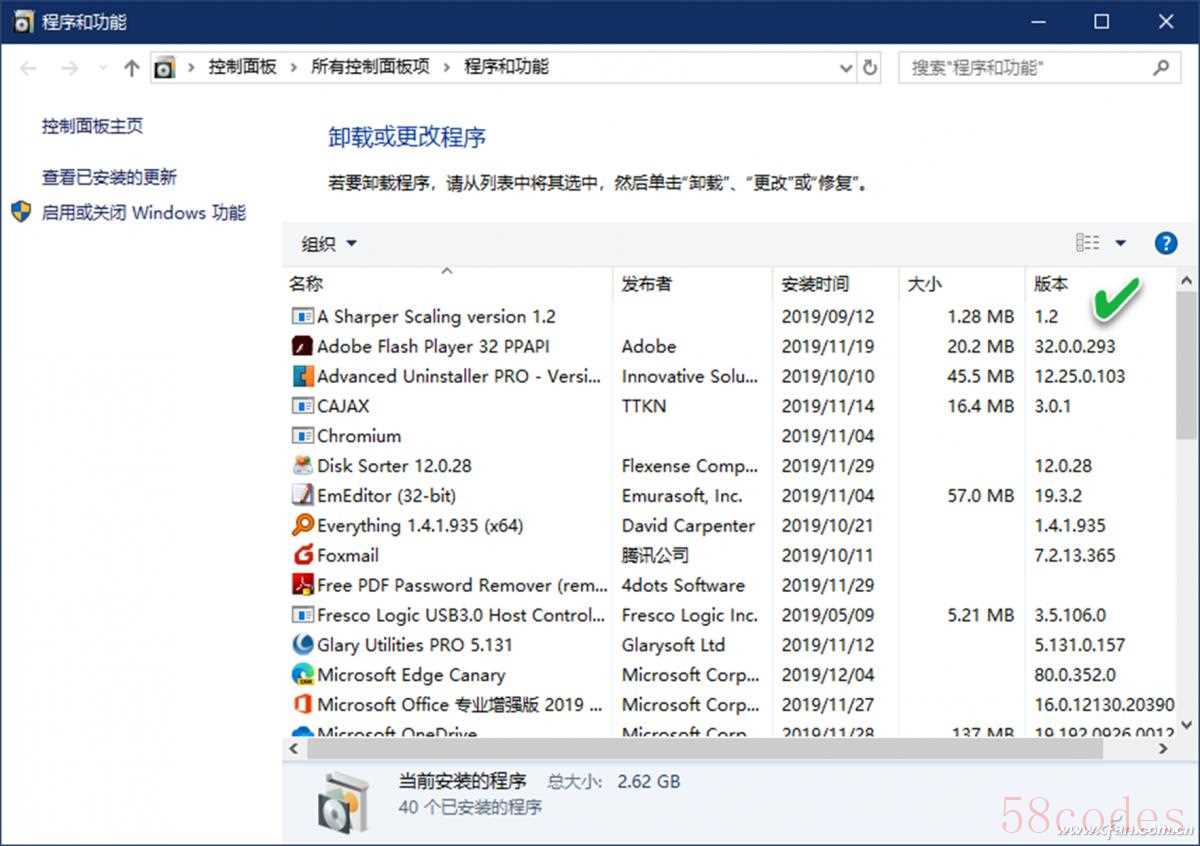Click the refresh button beside address bar
Viewport: 1200px width, 846px height.
tap(870, 68)
